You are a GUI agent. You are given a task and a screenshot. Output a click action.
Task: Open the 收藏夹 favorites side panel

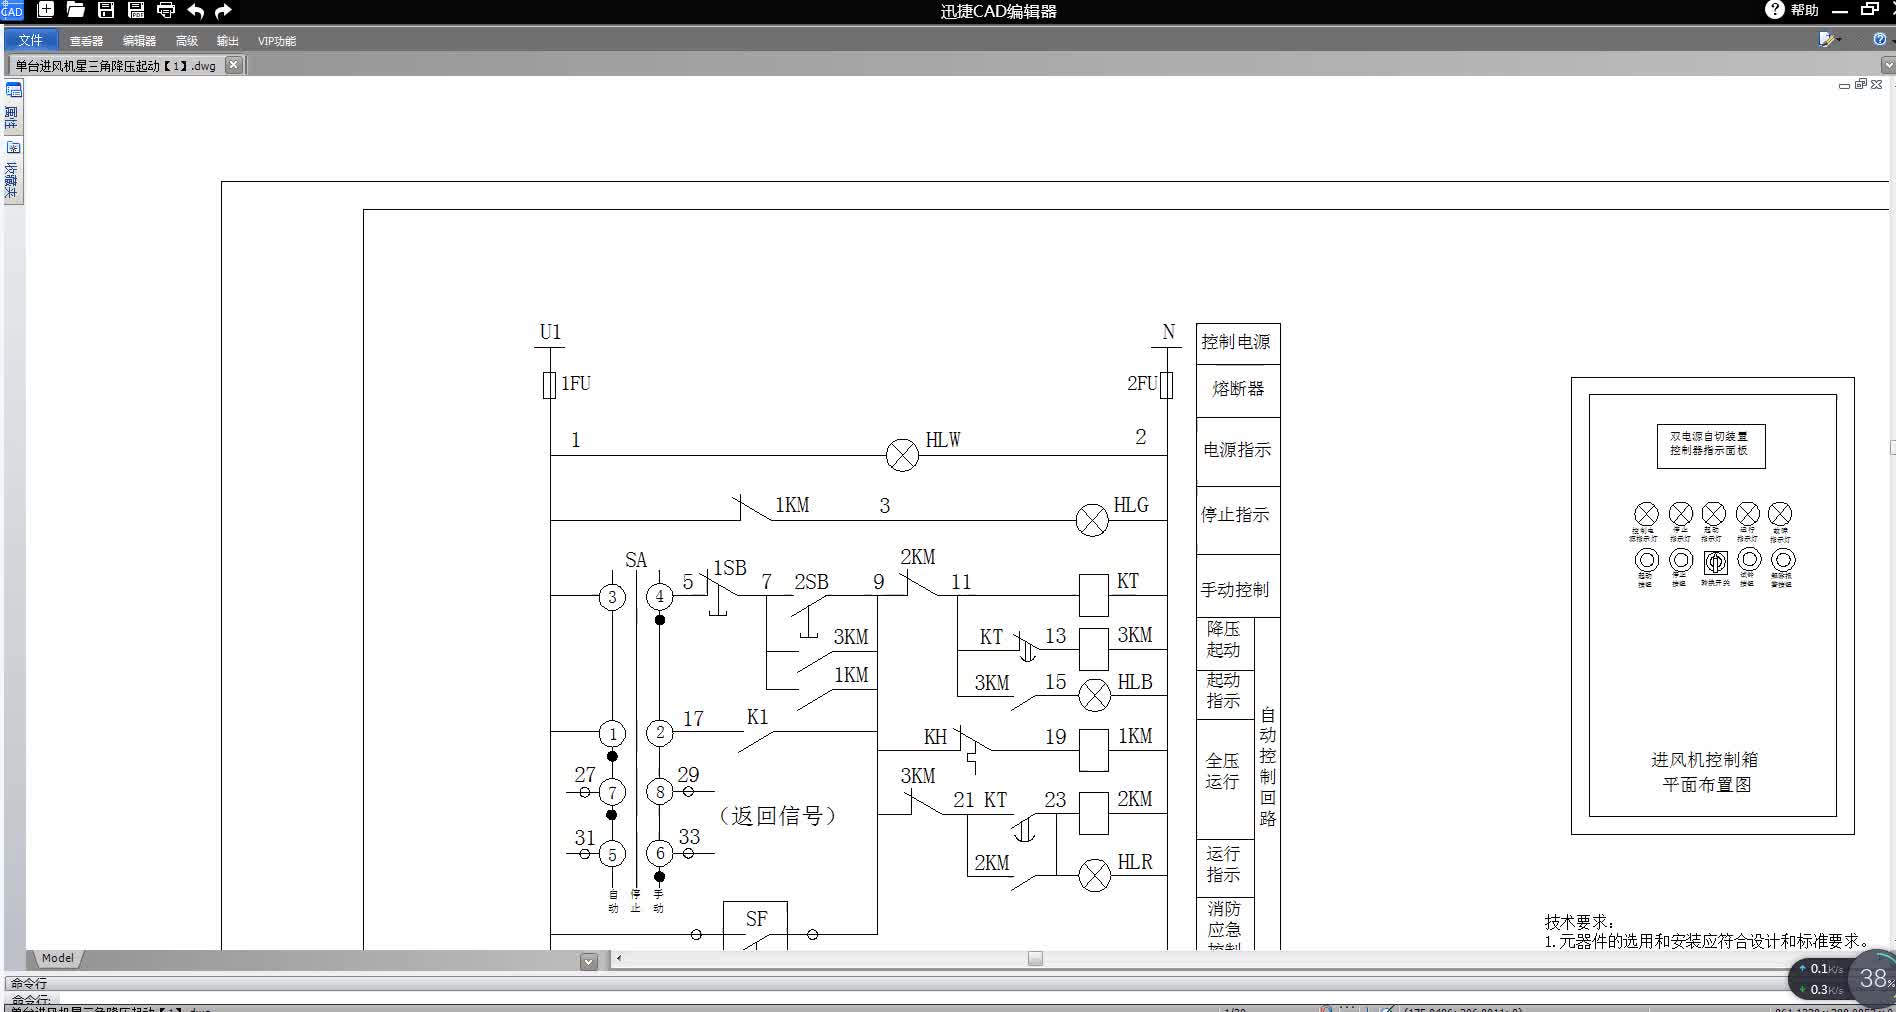tap(13, 172)
